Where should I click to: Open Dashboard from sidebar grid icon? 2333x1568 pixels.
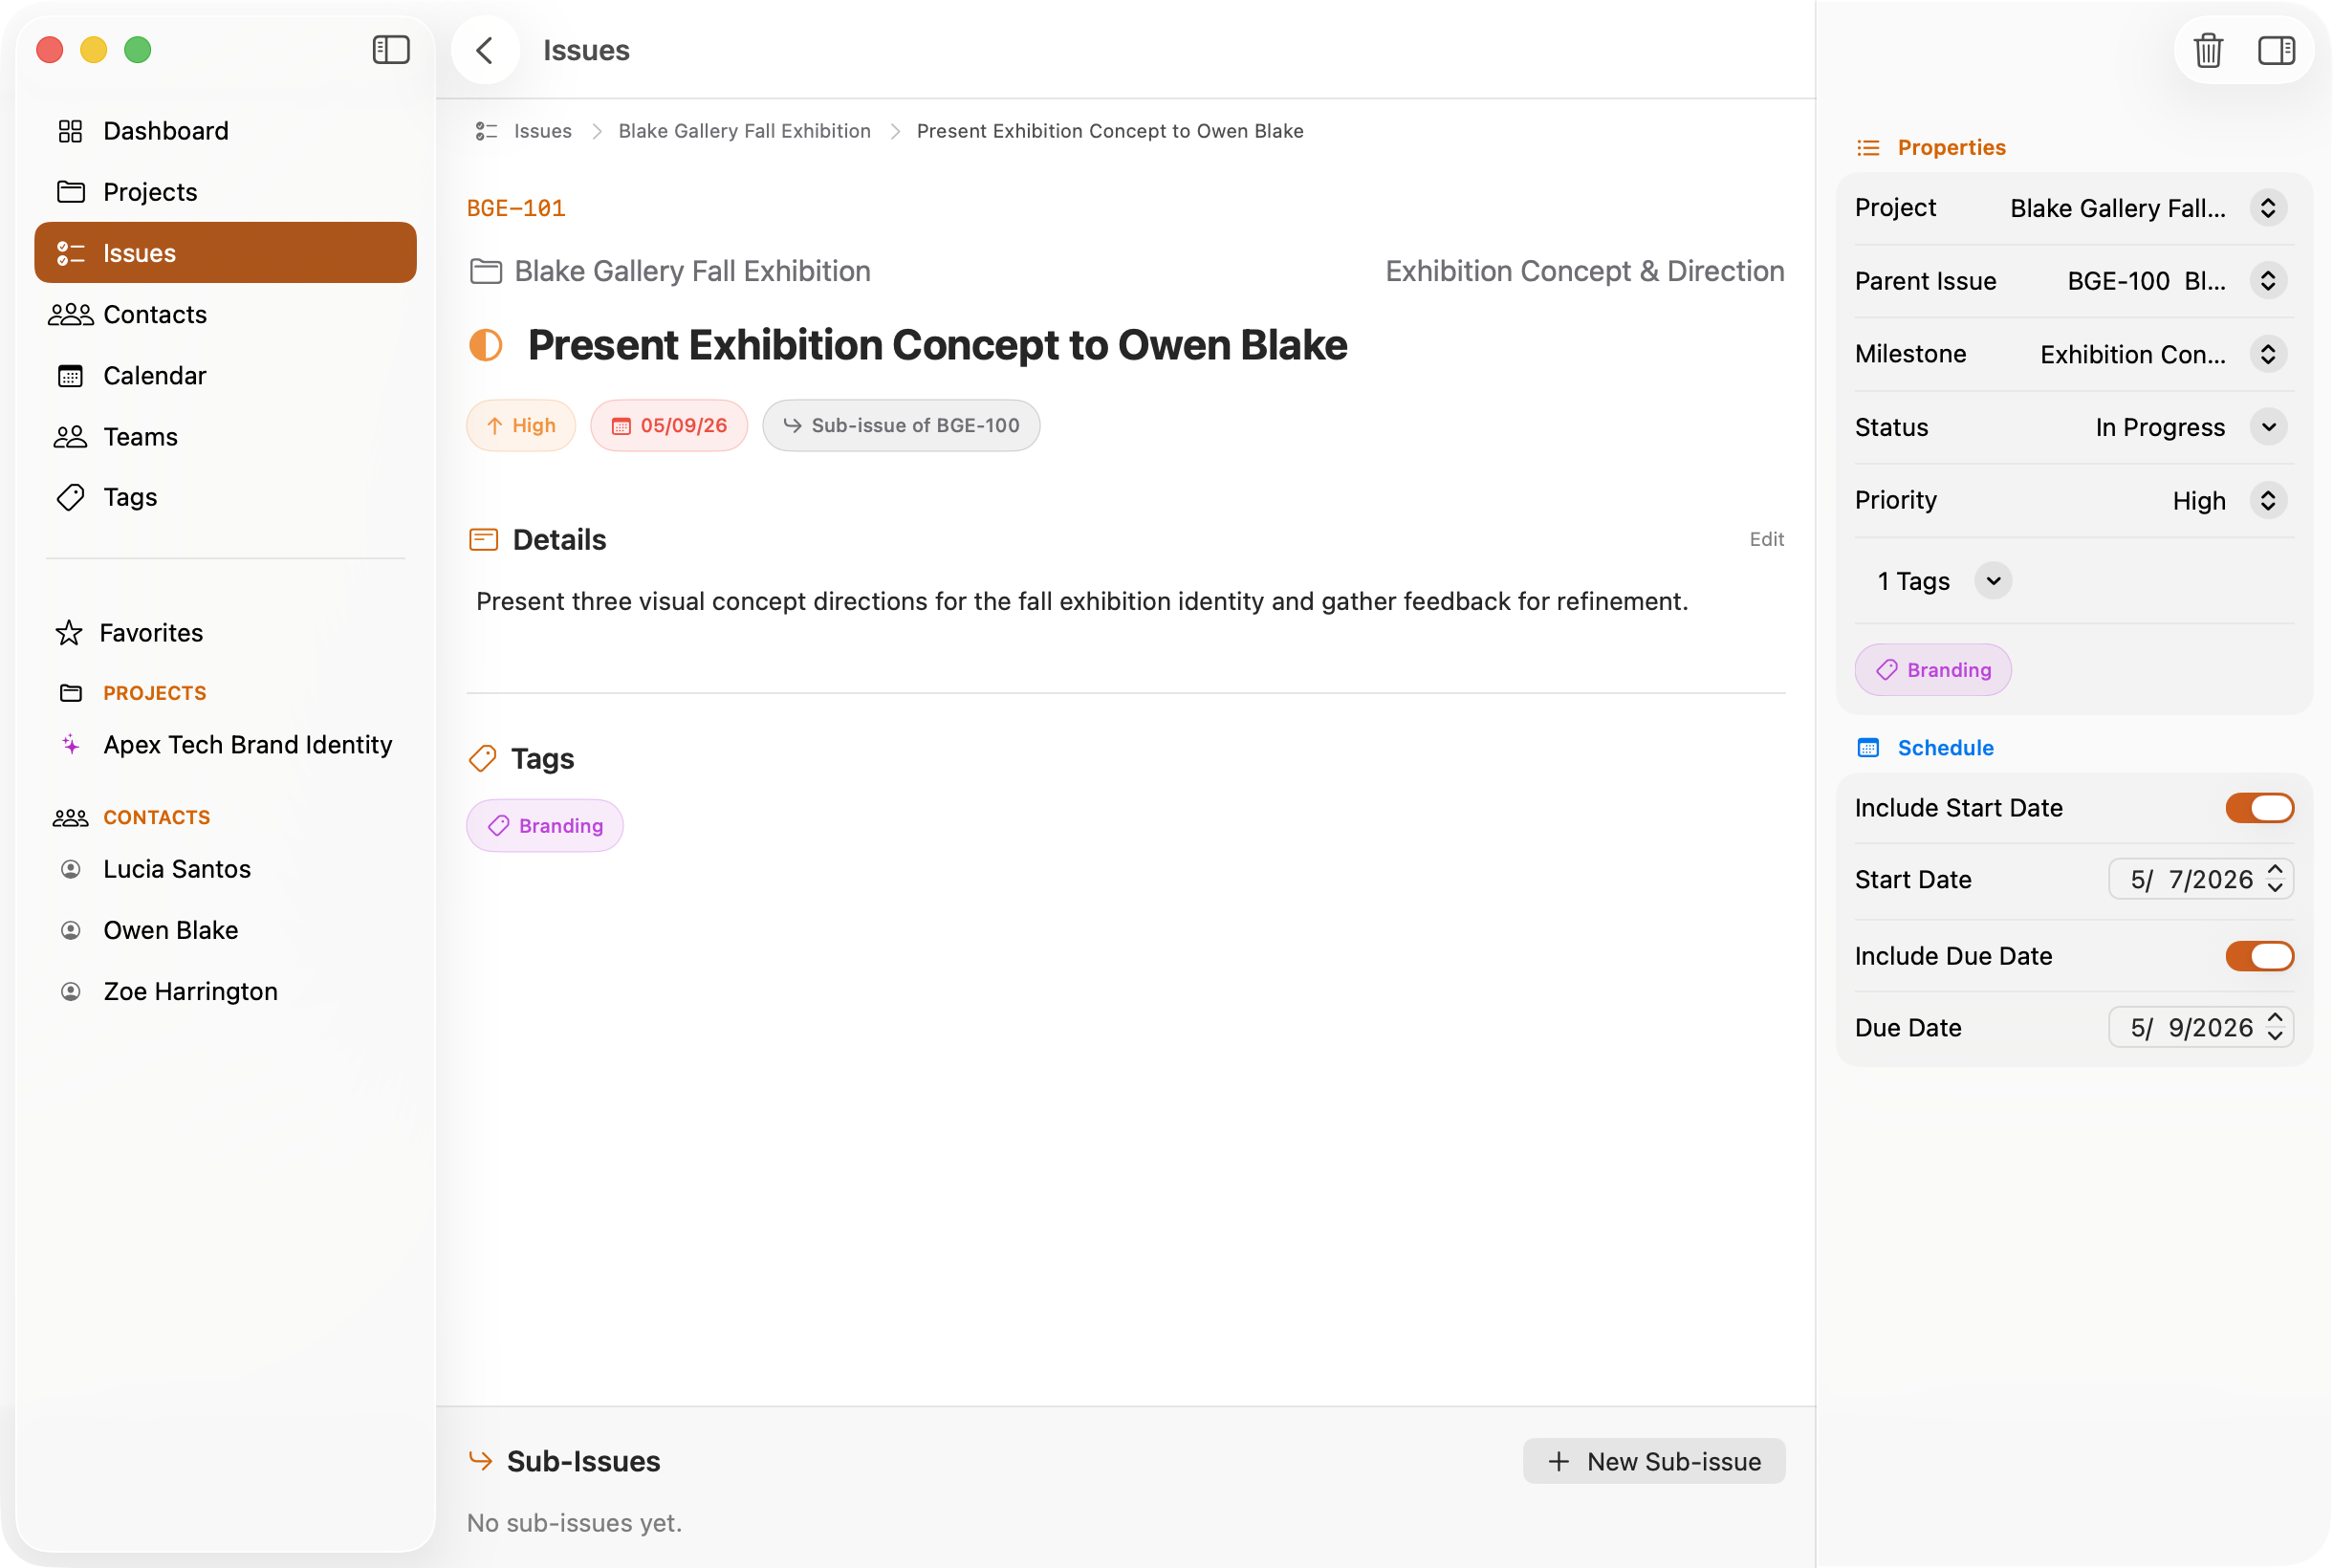pyautogui.click(x=70, y=131)
